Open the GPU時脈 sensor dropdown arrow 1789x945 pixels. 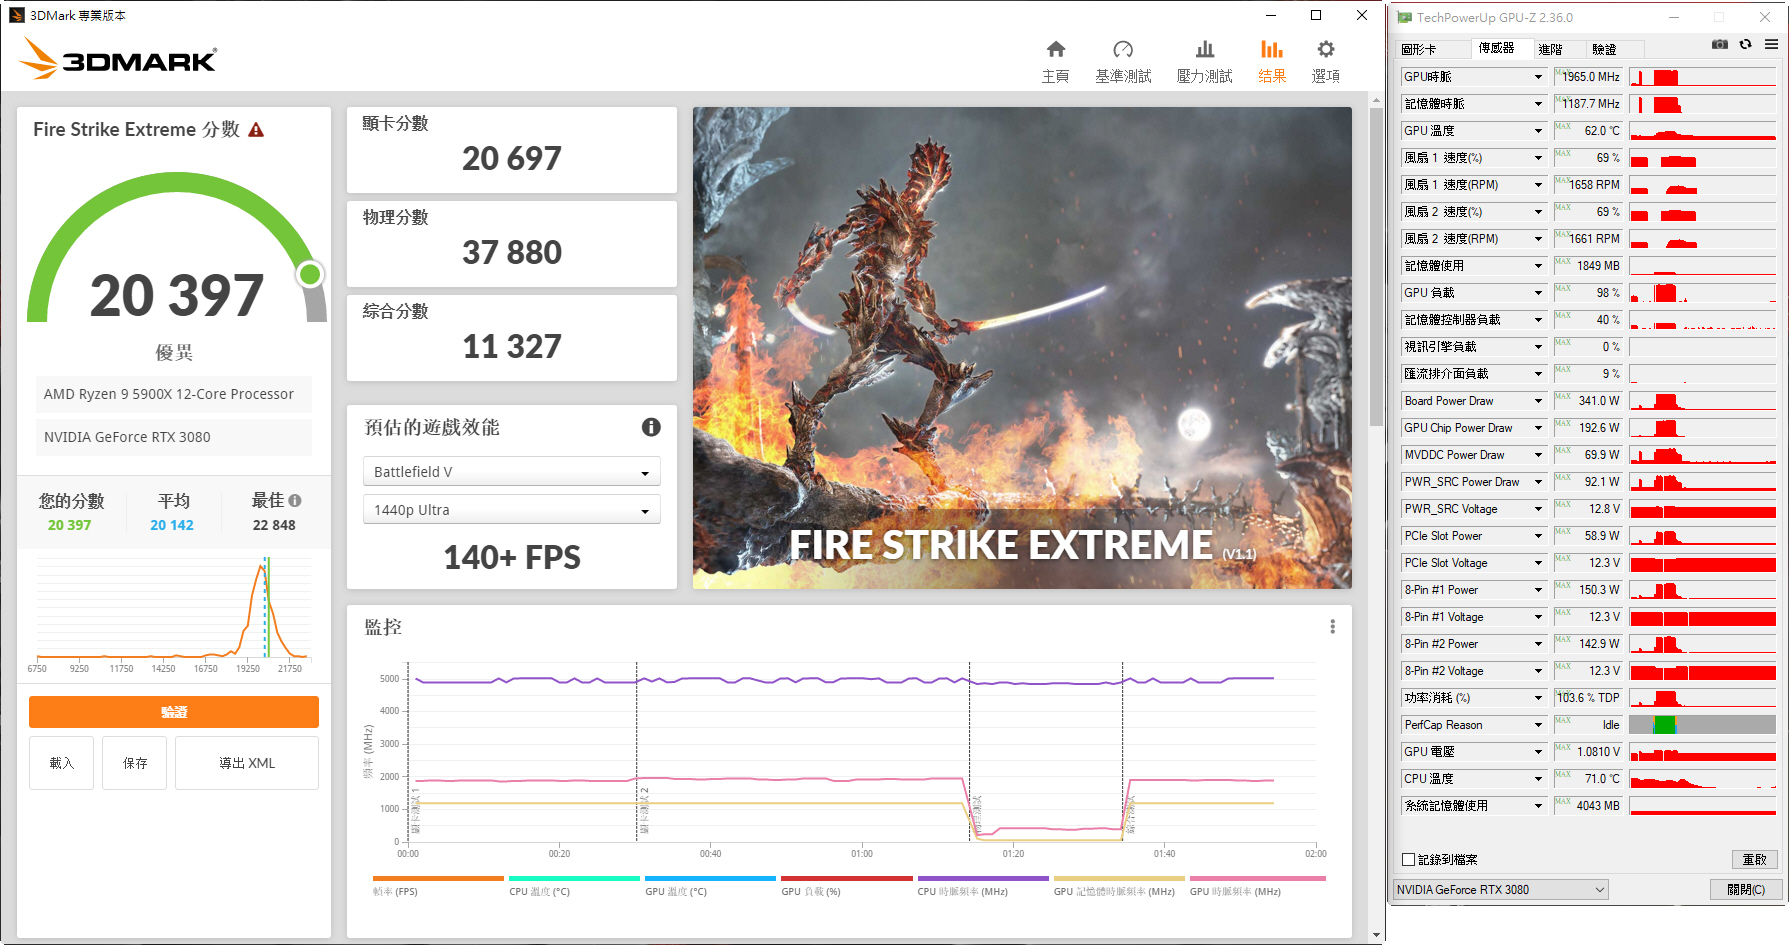(x=1538, y=77)
